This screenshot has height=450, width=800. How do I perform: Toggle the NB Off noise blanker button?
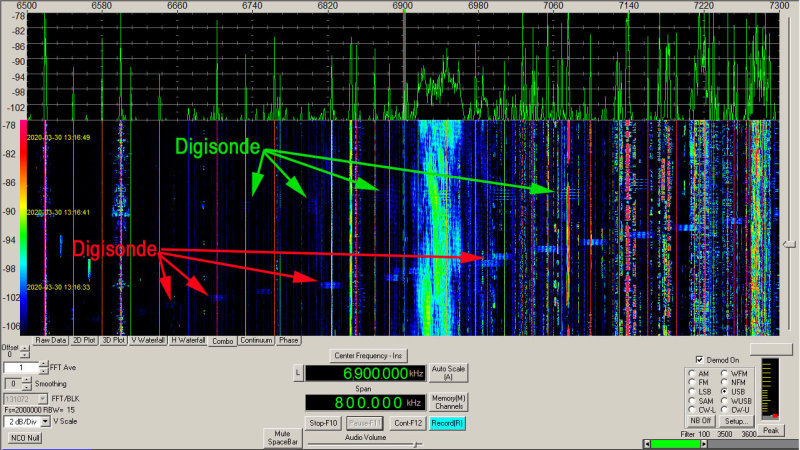click(x=701, y=421)
